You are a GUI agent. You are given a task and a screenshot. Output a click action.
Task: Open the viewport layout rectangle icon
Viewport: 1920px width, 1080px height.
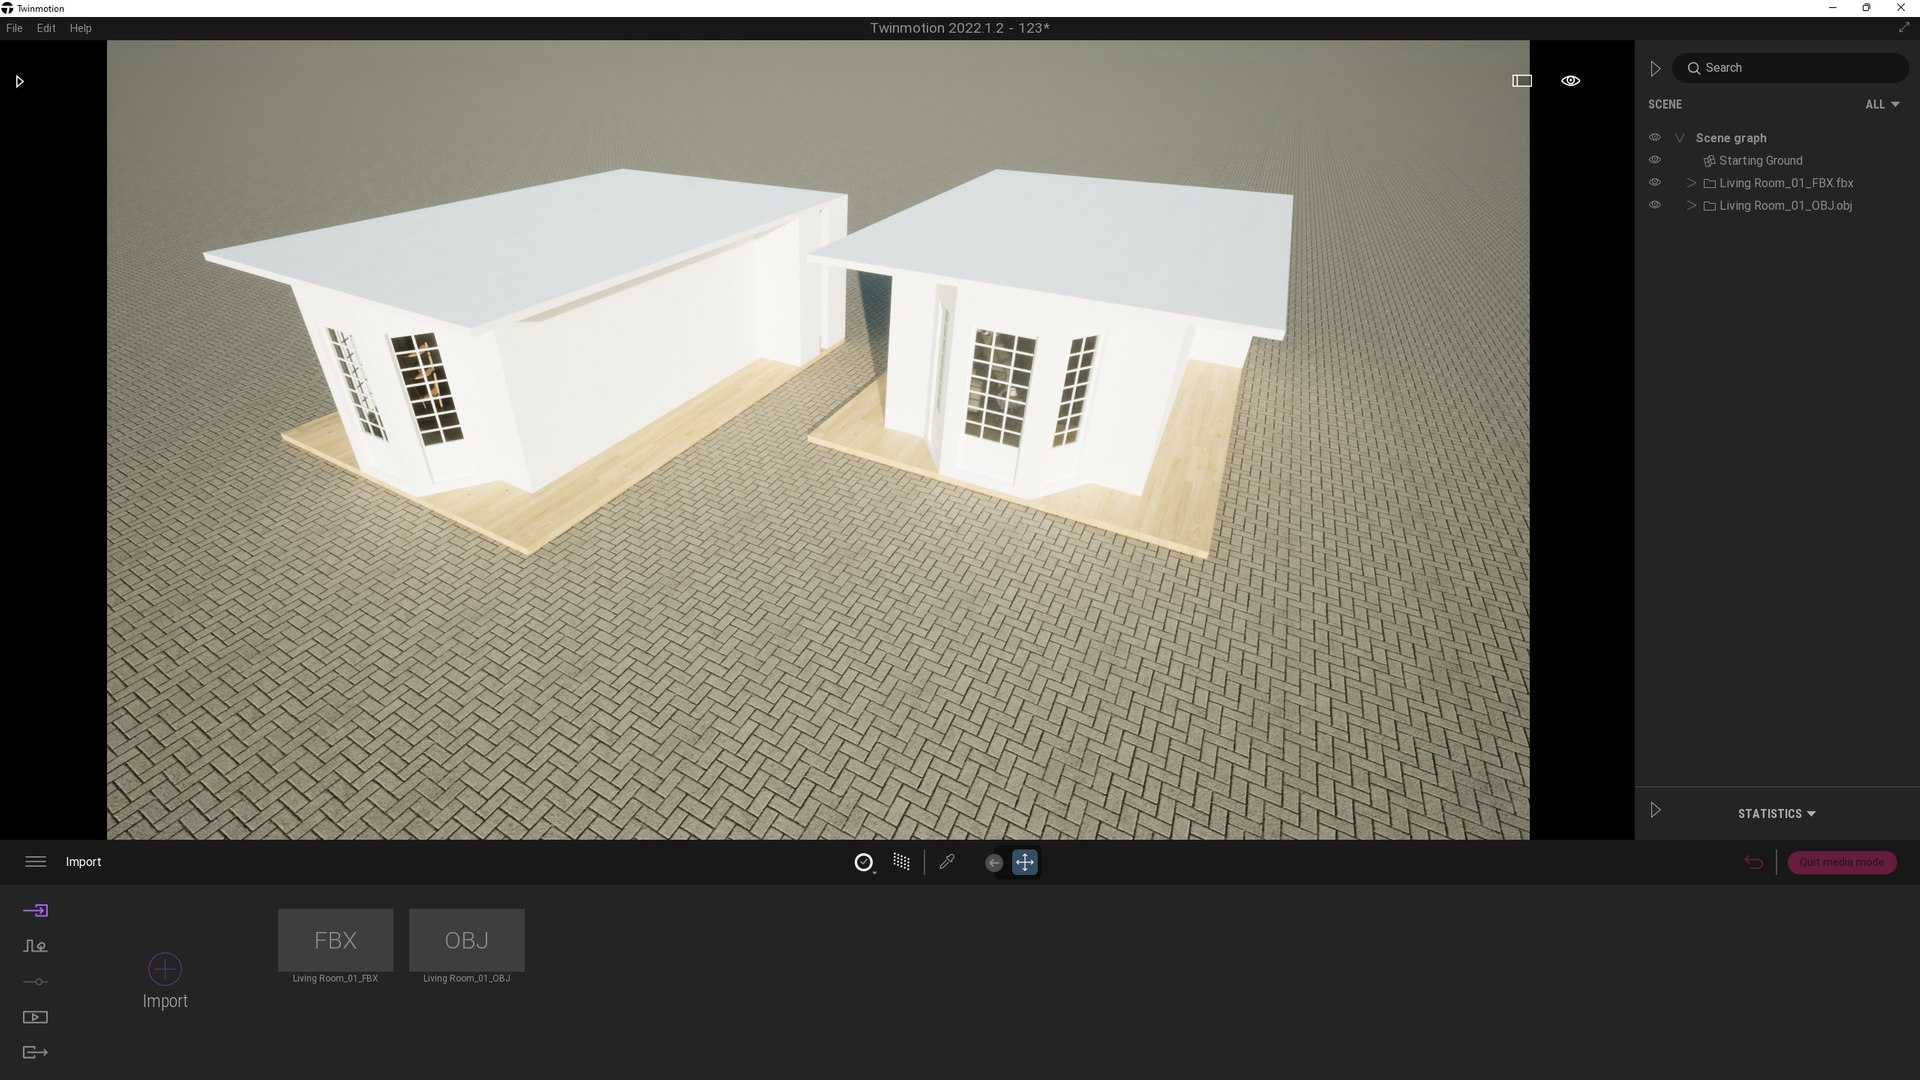(x=1522, y=81)
